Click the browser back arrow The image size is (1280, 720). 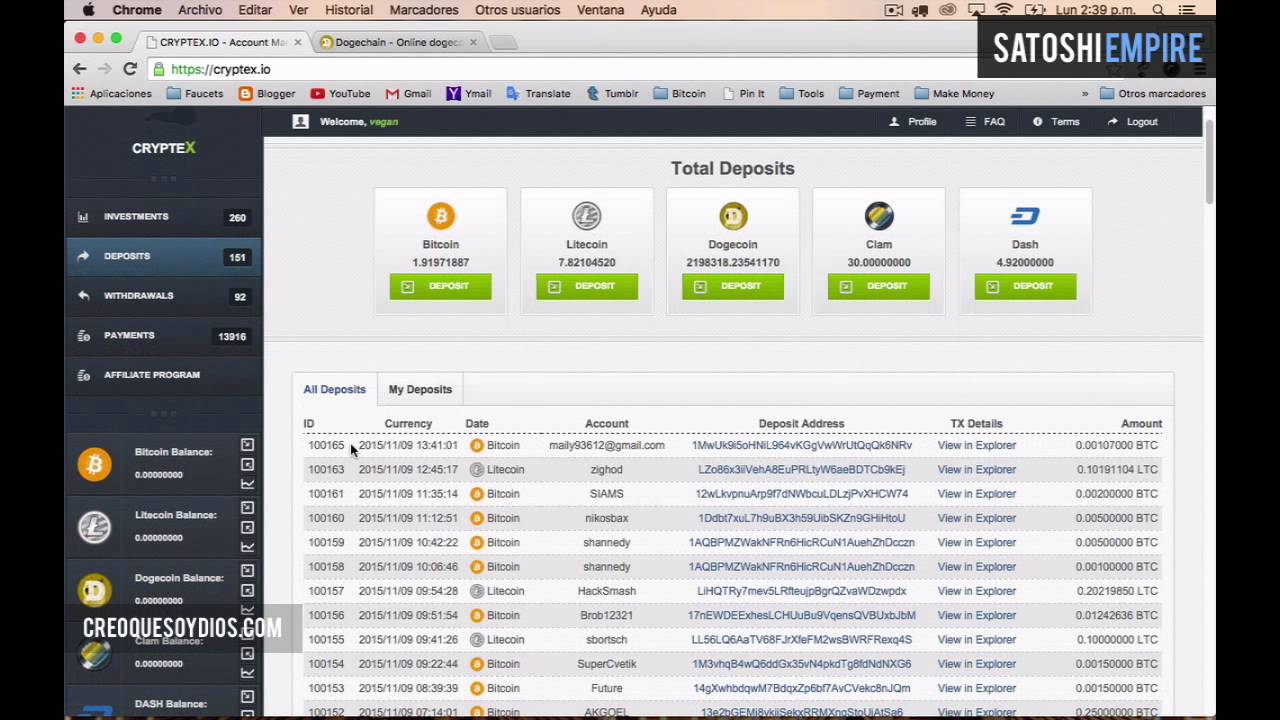[80, 69]
